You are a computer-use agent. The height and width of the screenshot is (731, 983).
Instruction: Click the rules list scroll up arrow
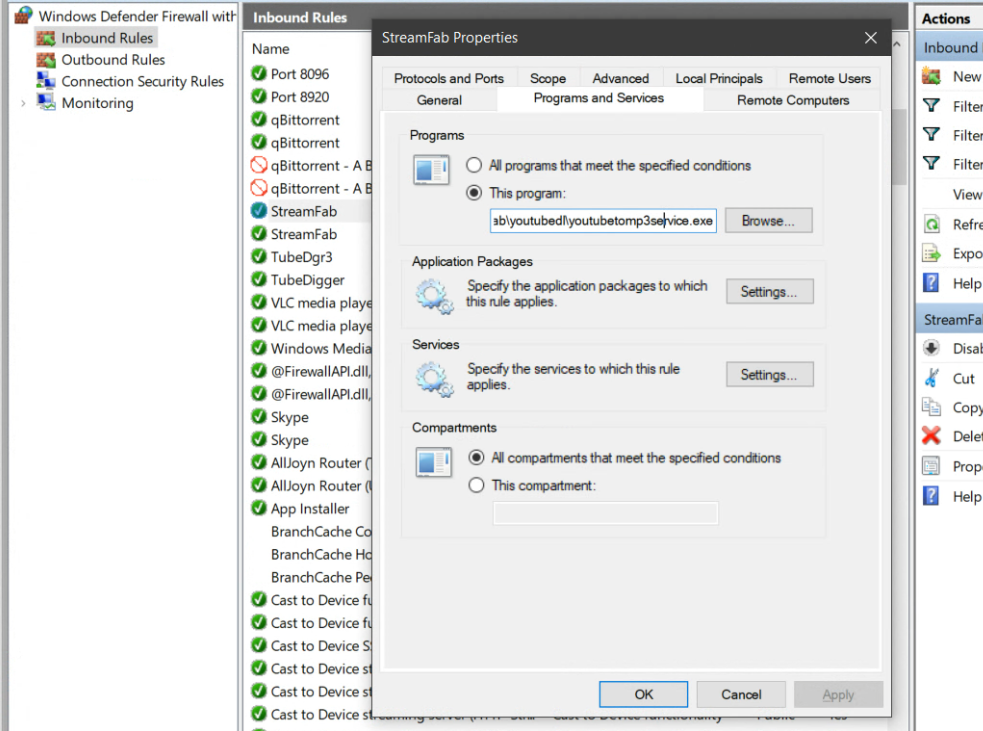[897, 45]
